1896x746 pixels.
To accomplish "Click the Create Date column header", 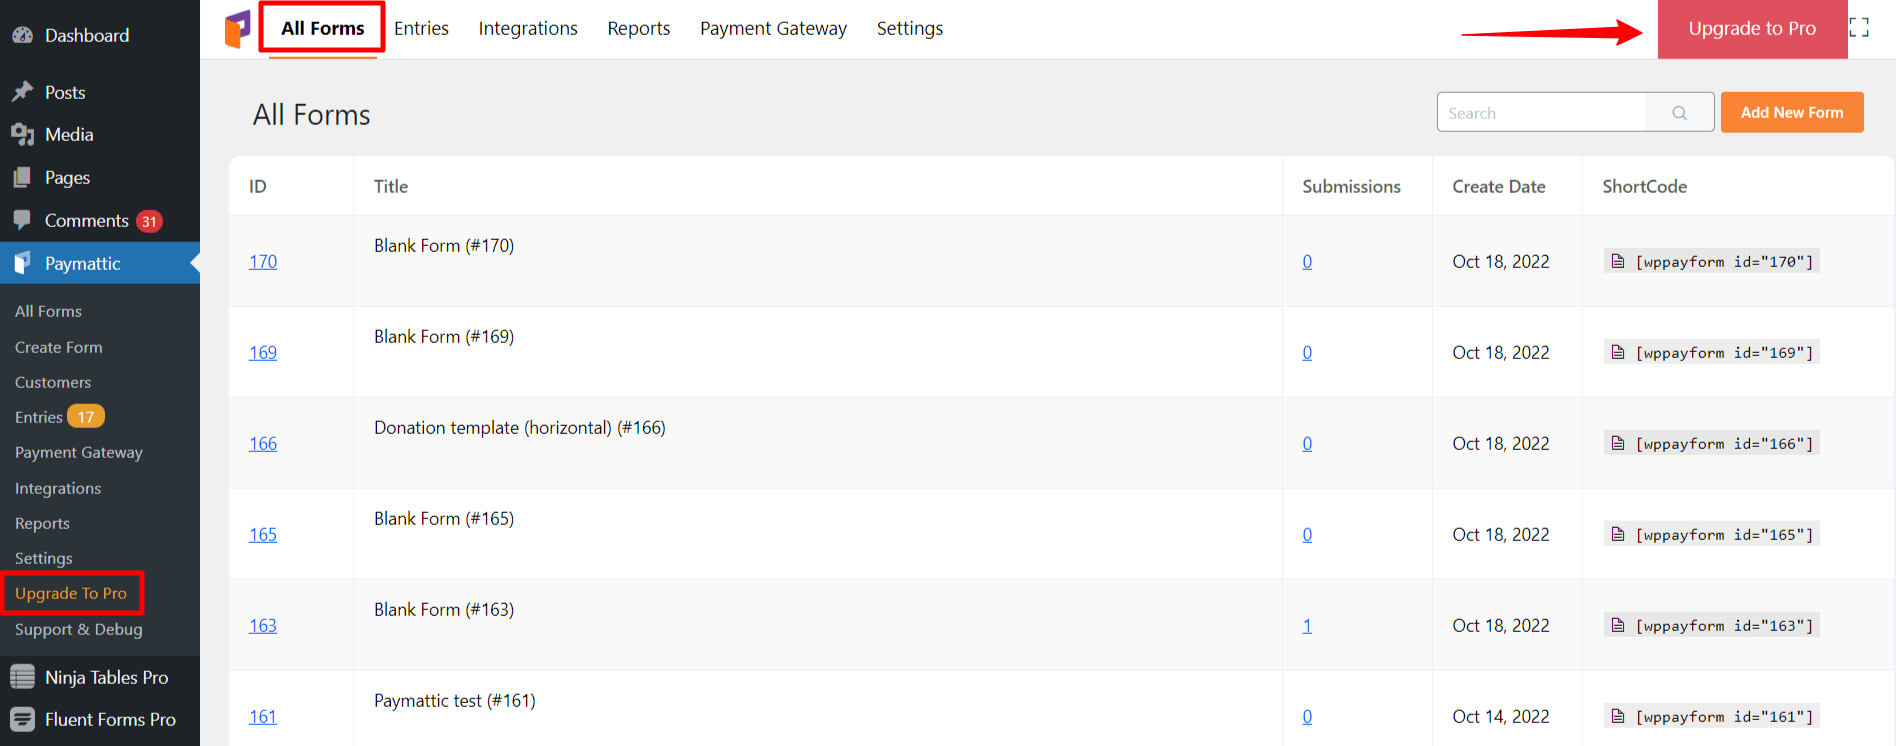I will (x=1499, y=186).
